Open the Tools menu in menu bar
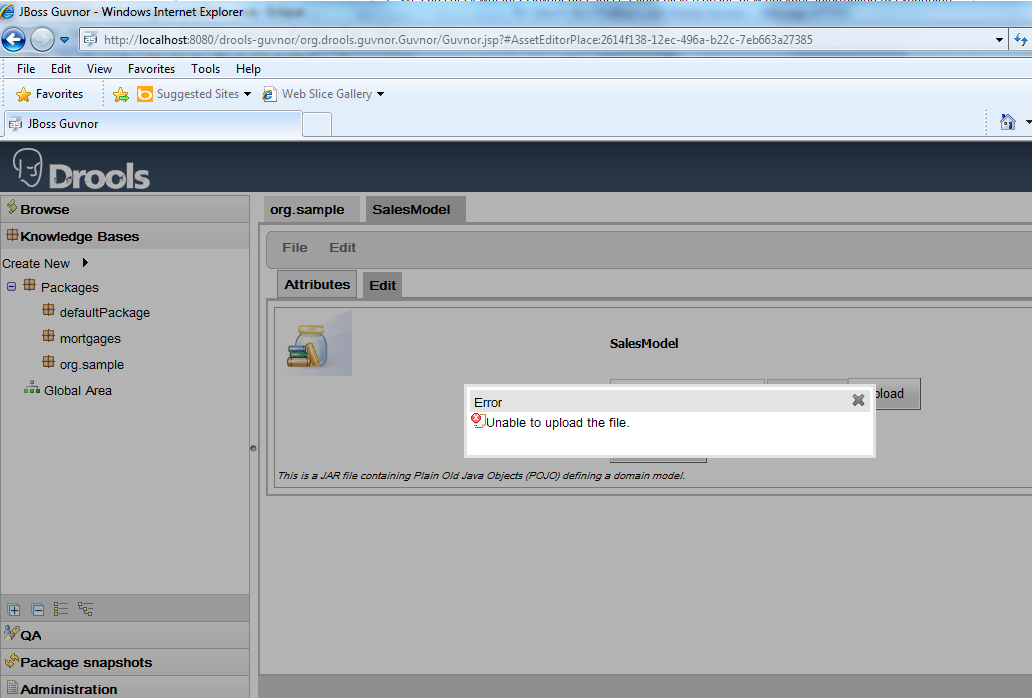 205,69
